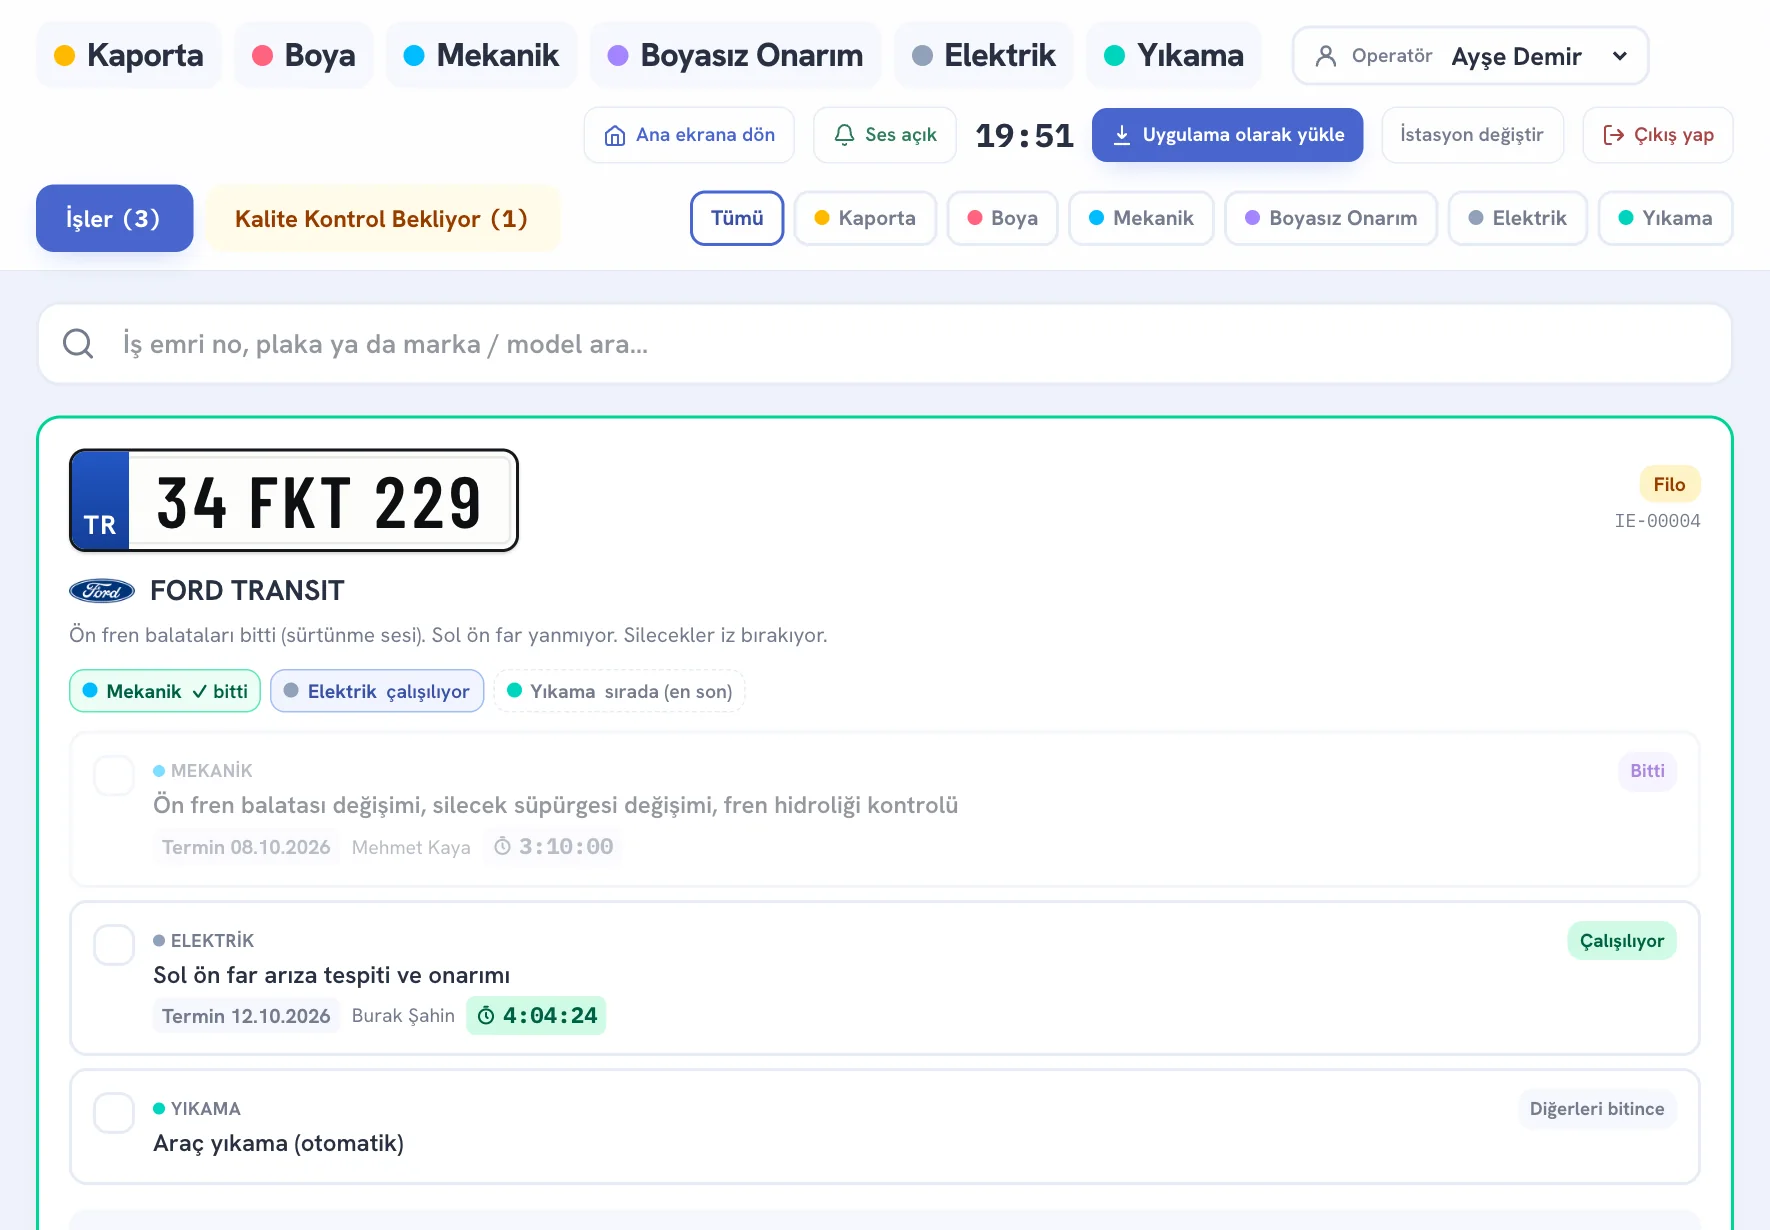Filter jobs by Boya
Image resolution: width=1770 pixels, height=1230 pixels.
click(x=1002, y=218)
